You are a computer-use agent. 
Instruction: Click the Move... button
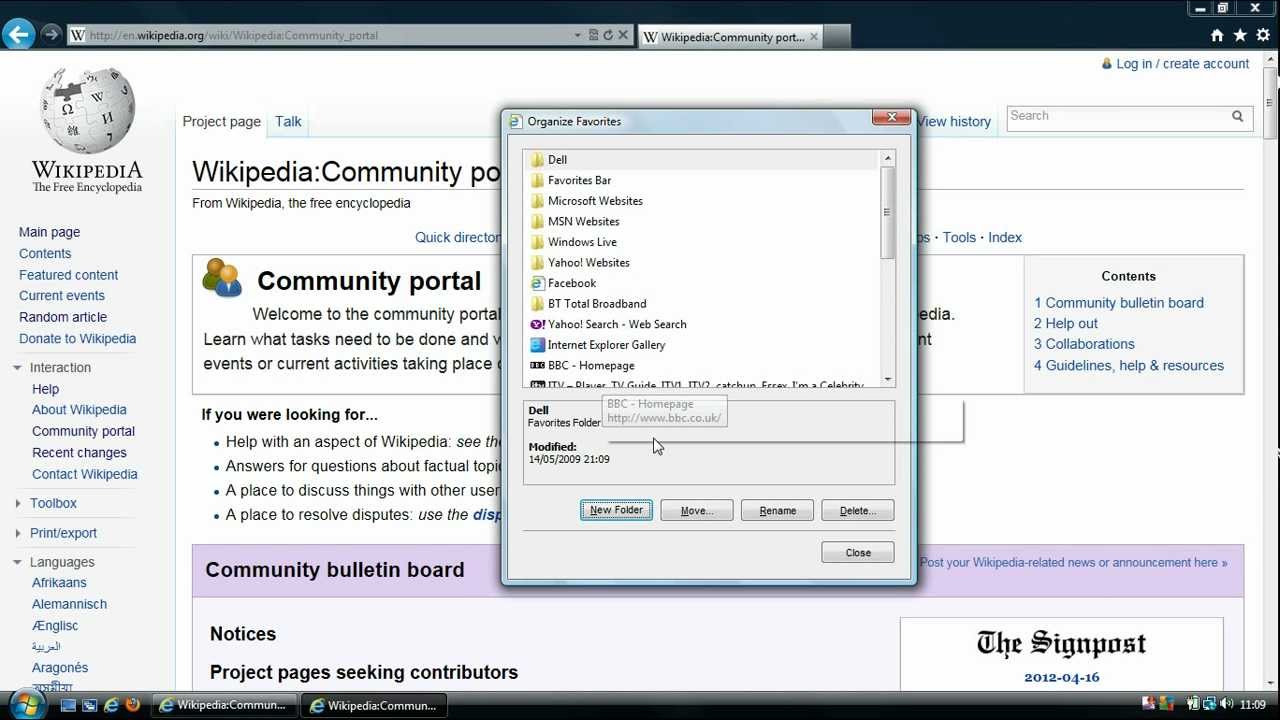tap(697, 510)
